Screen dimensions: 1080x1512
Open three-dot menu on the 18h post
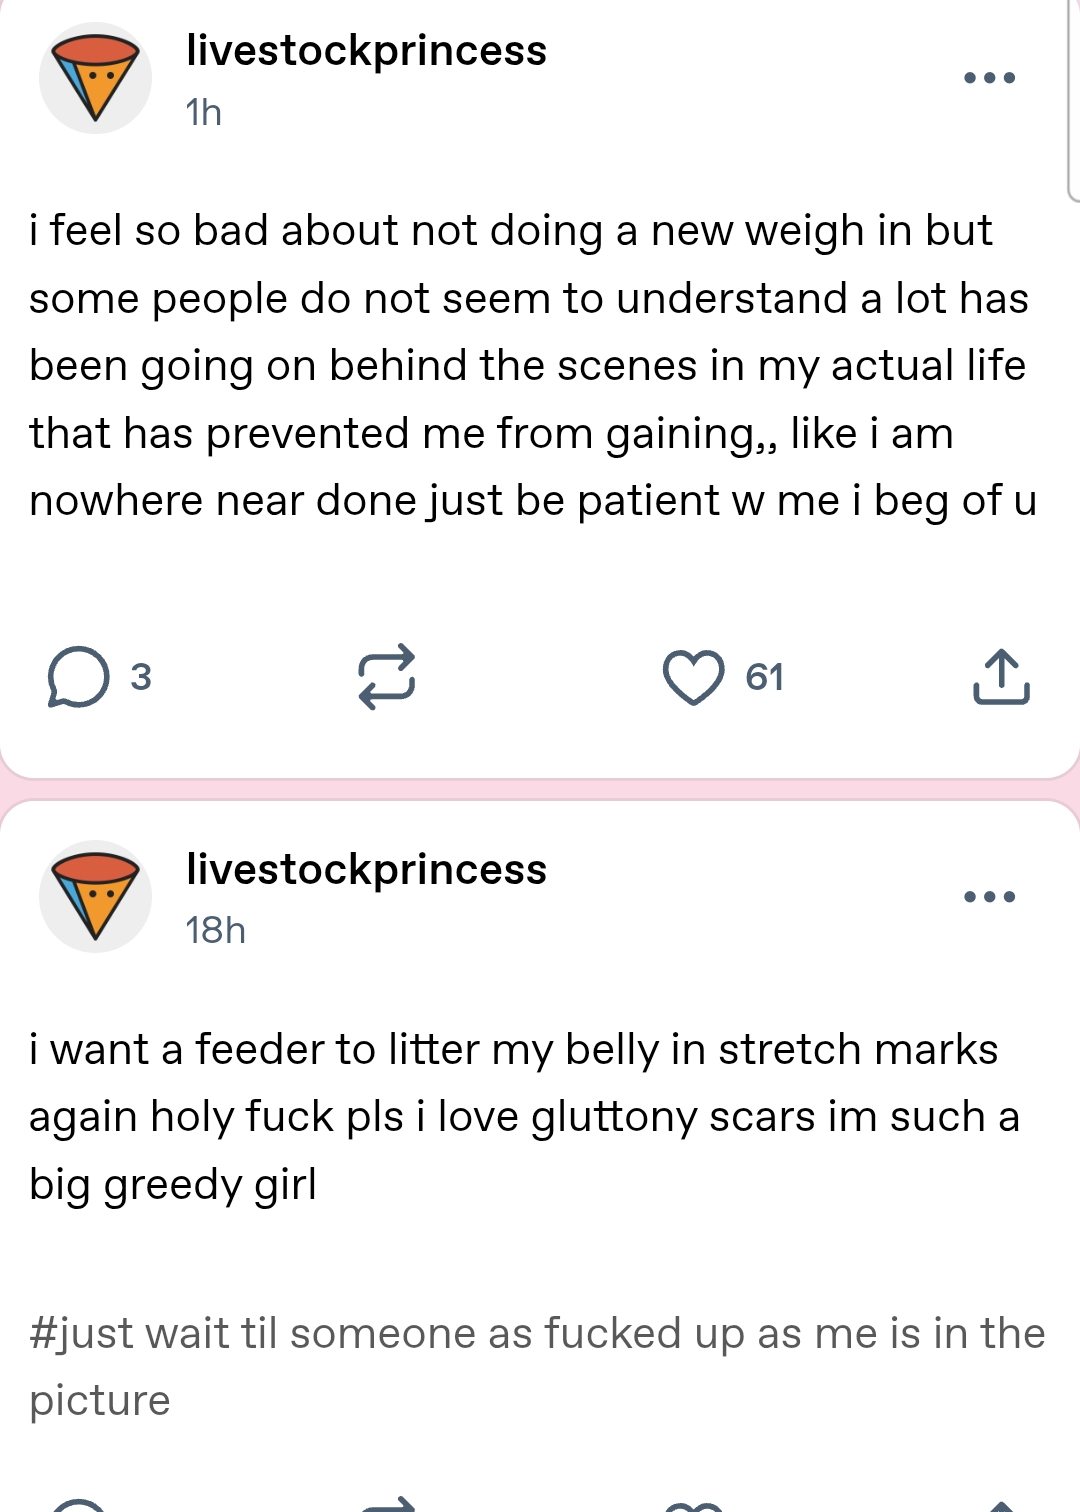[x=989, y=897]
